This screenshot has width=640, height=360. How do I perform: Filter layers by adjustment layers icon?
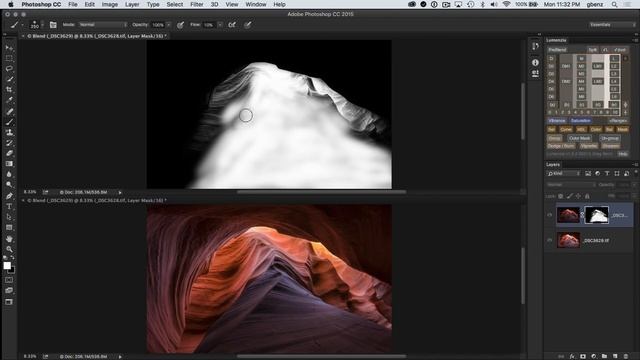(x=598, y=173)
